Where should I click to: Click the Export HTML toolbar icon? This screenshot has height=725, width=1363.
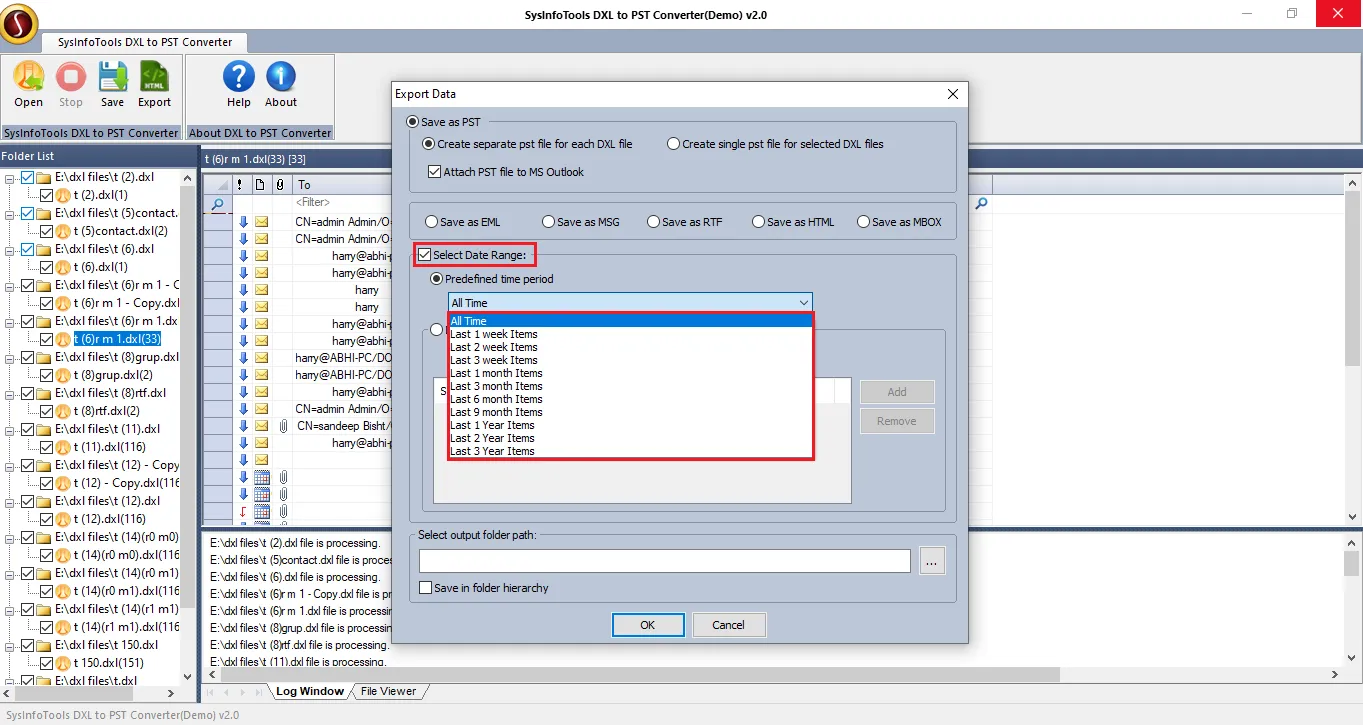click(154, 84)
